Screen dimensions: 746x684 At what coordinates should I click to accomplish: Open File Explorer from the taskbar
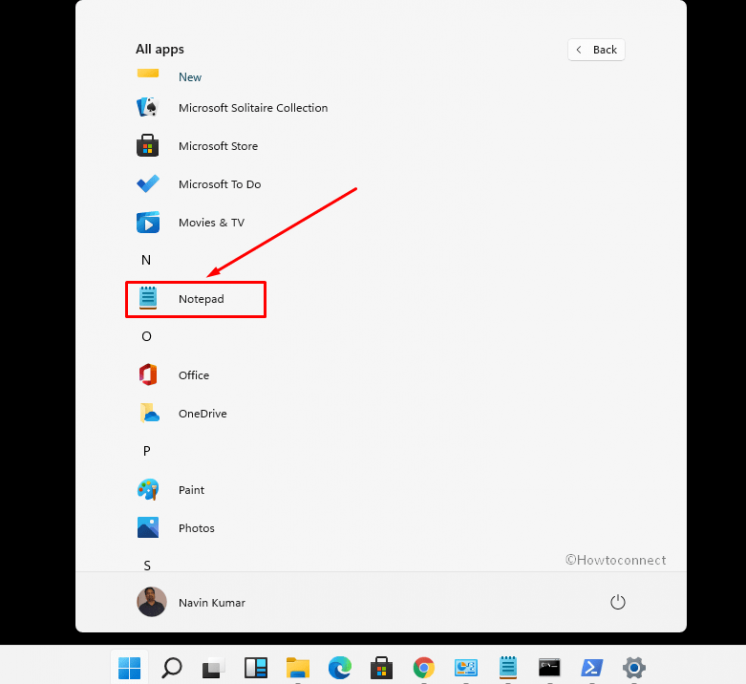click(x=298, y=668)
